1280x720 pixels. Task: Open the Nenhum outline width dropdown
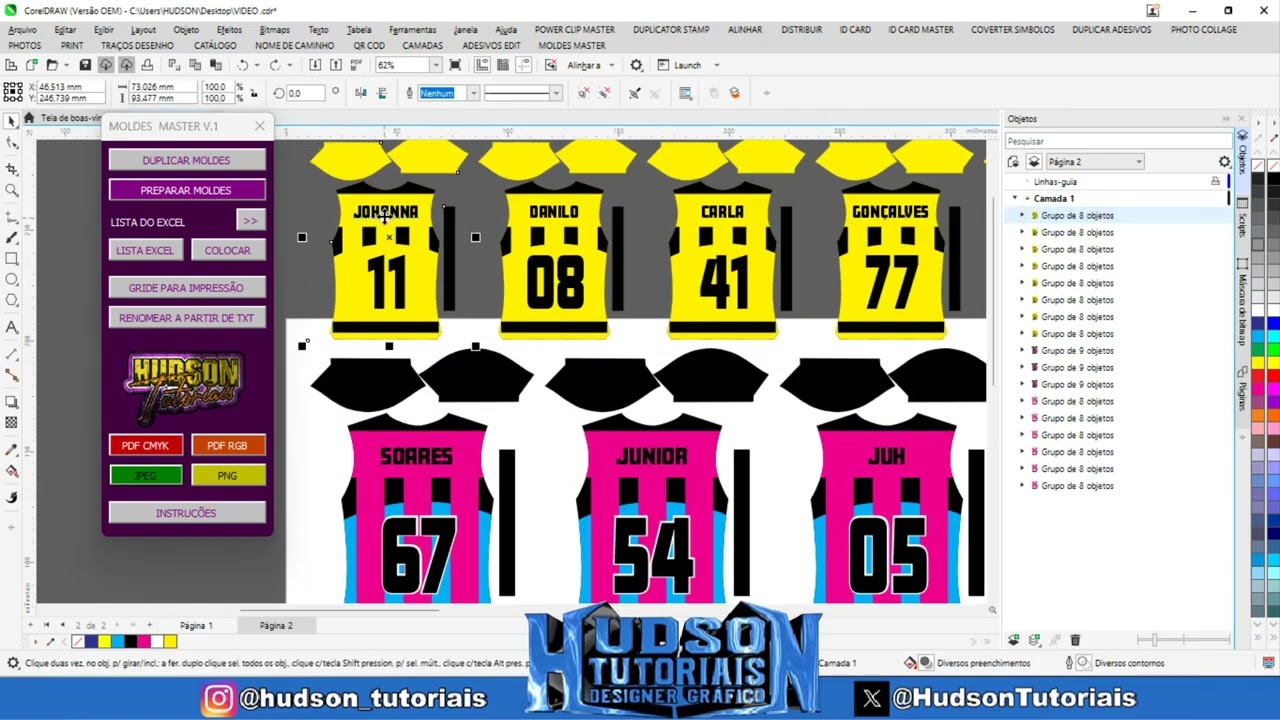click(473, 93)
